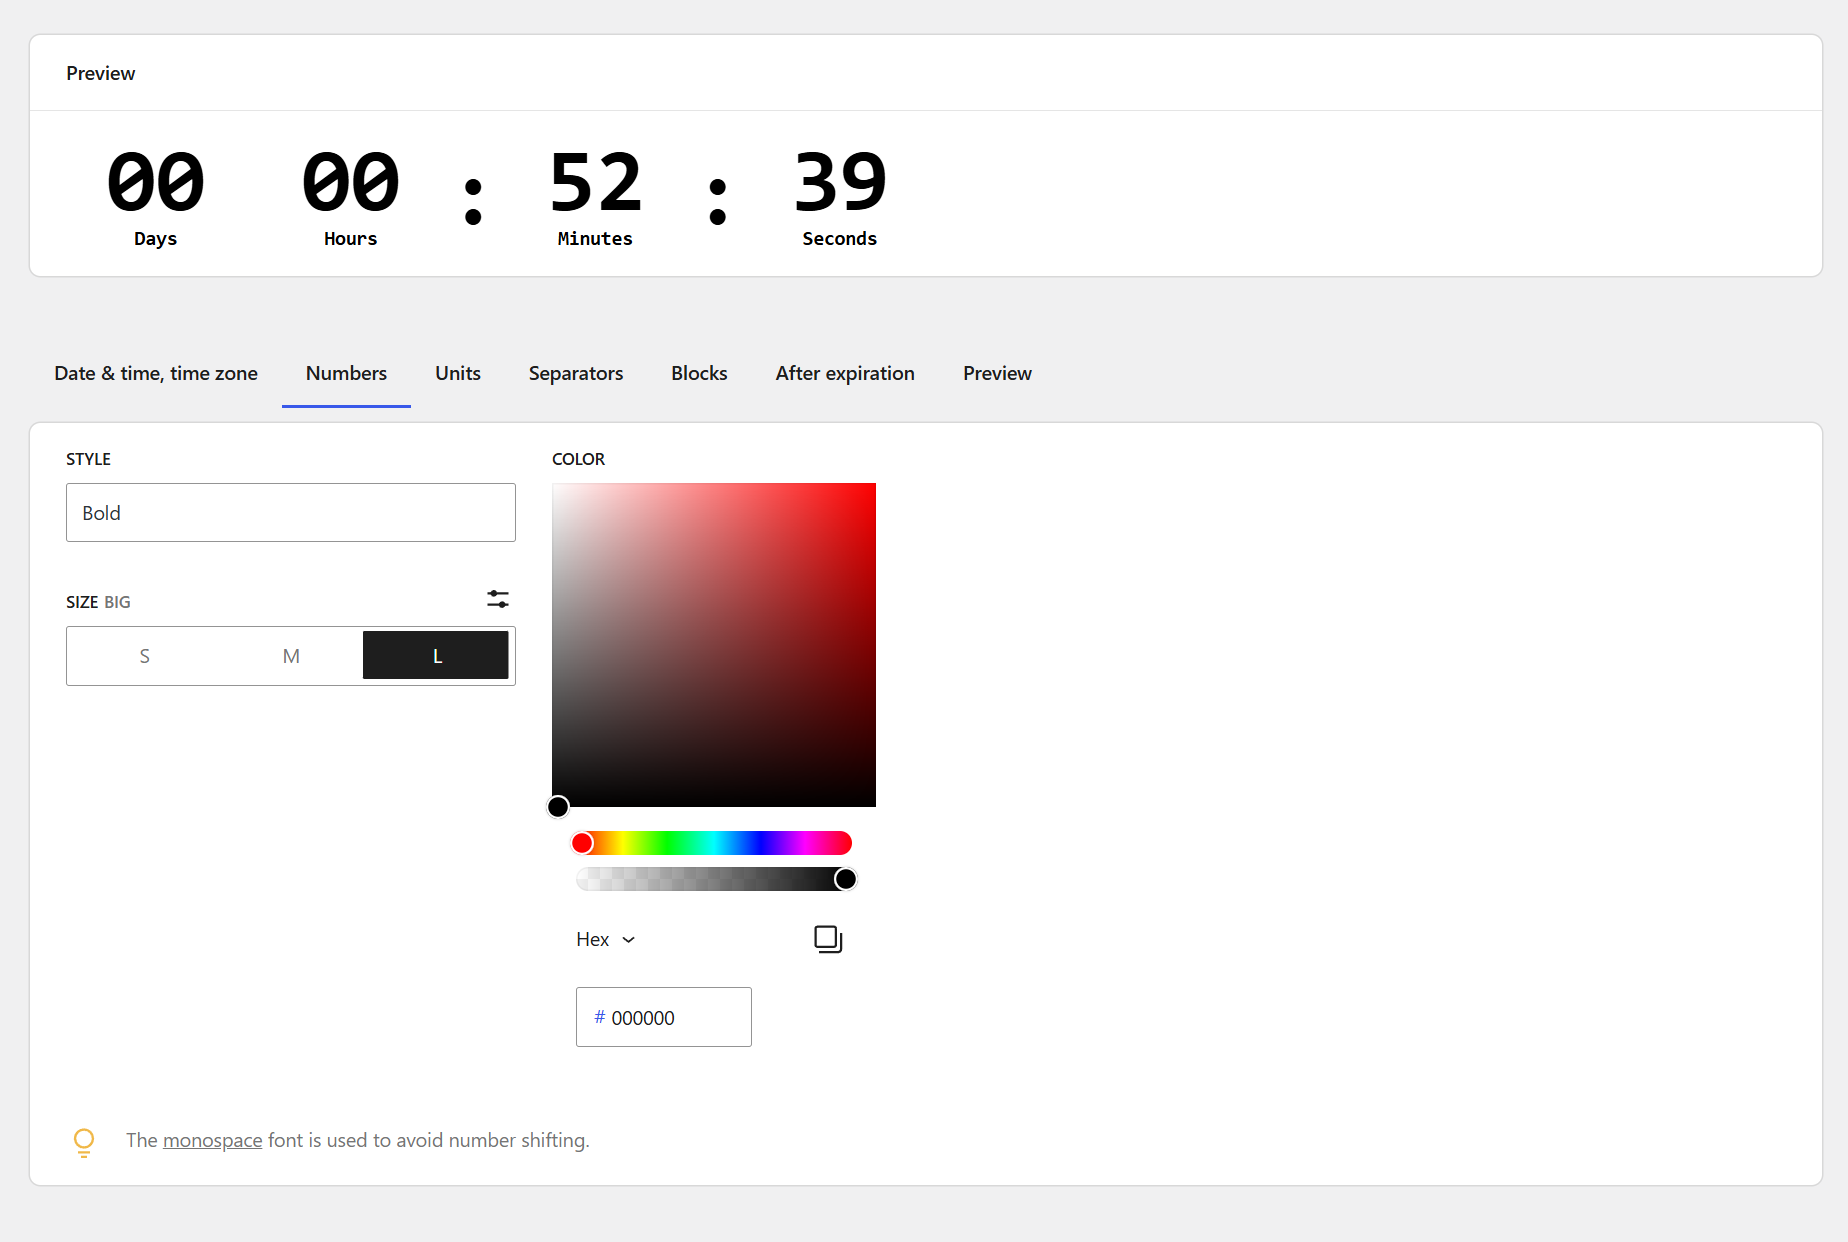Viewport: 1848px width, 1242px height.
Task: Open the Preview tab
Action: (997, 373)
